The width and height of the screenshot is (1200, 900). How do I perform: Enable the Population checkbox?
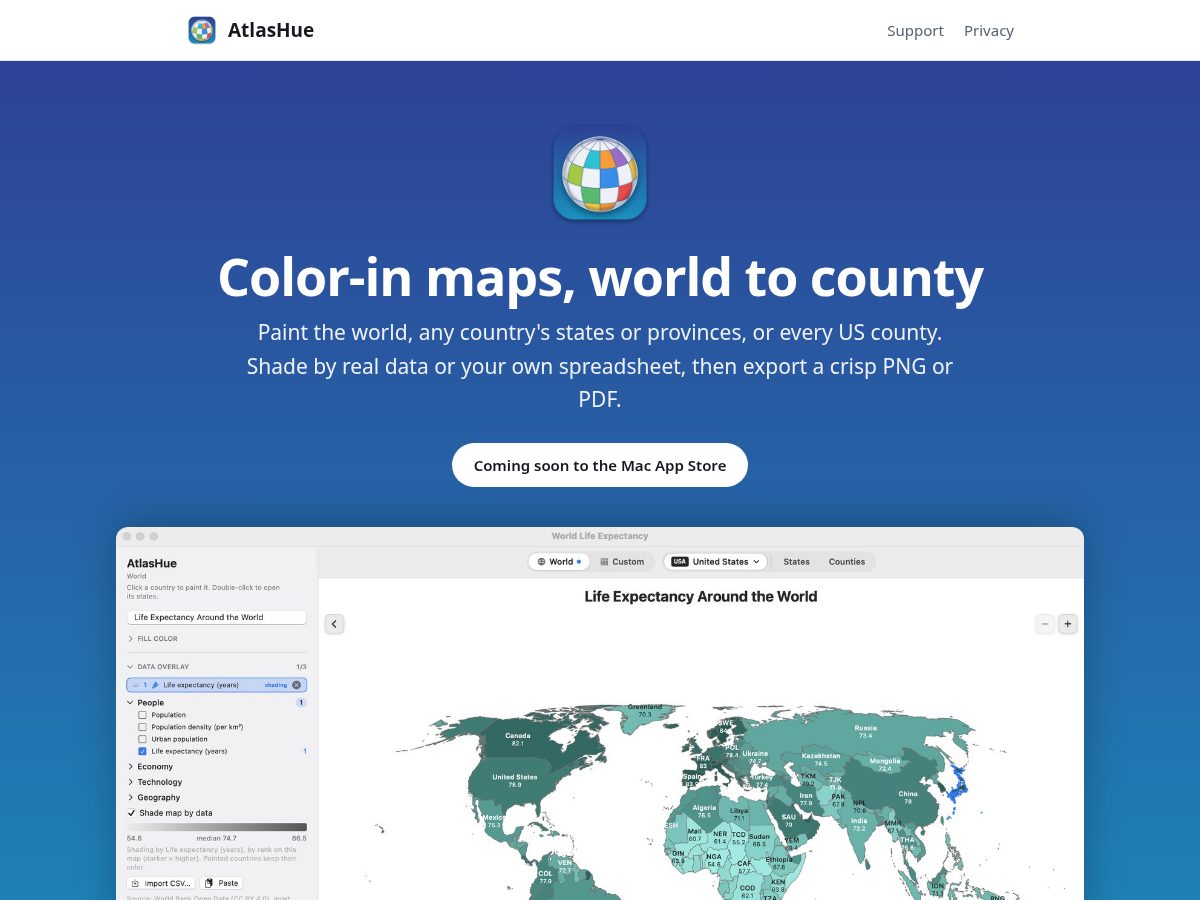[x=142, y=715]
